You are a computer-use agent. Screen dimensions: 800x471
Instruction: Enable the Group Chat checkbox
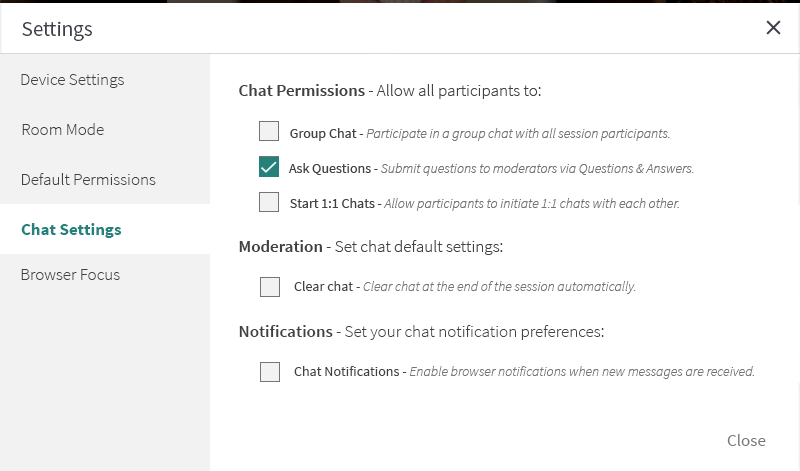(x=269, y=131)
